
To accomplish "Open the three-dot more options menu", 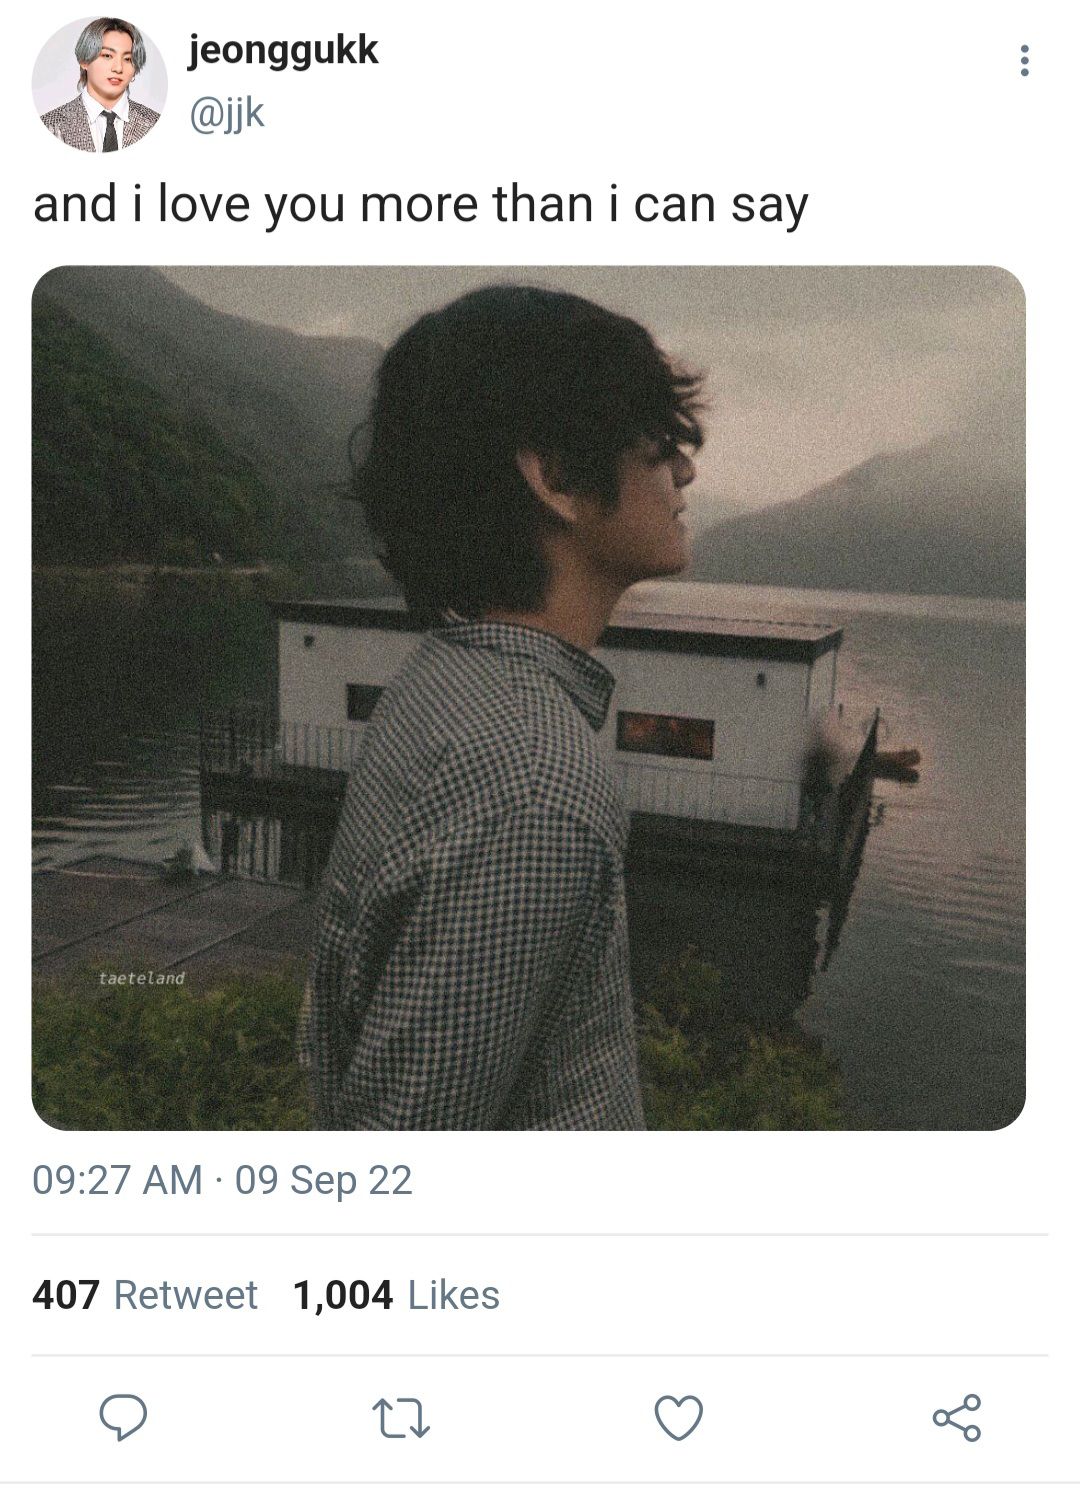I will point(1023,61).
